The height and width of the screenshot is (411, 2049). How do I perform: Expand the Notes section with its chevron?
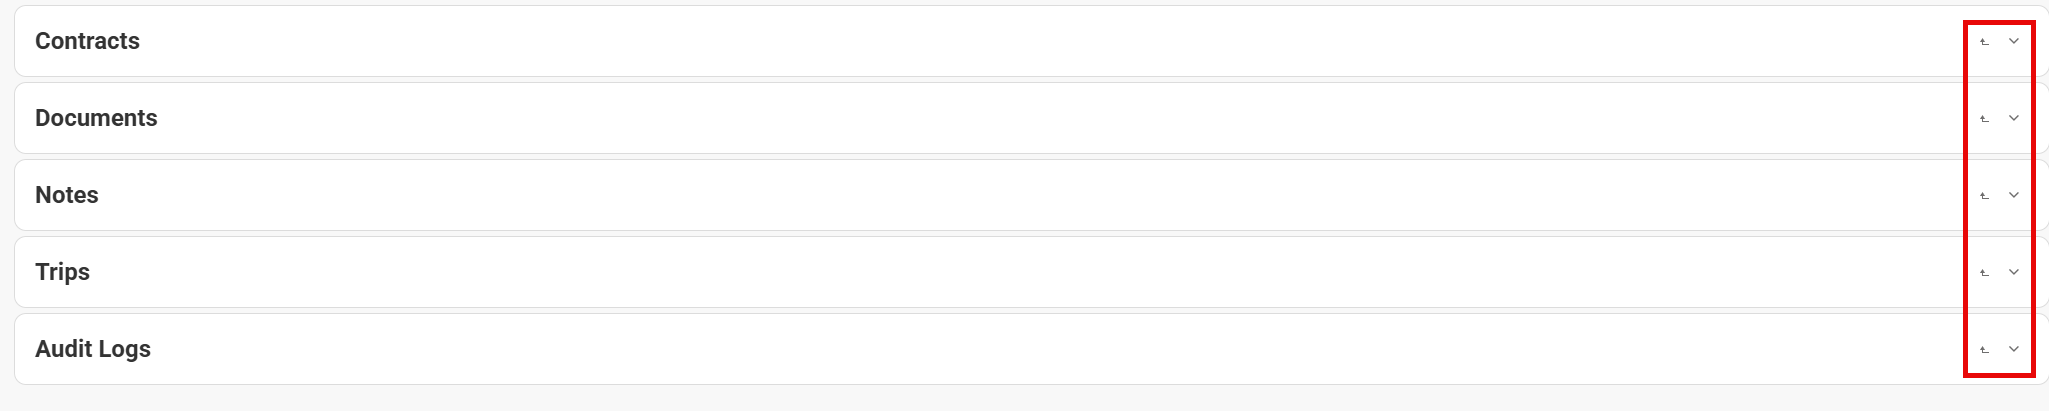click(x=2014, y=195)
